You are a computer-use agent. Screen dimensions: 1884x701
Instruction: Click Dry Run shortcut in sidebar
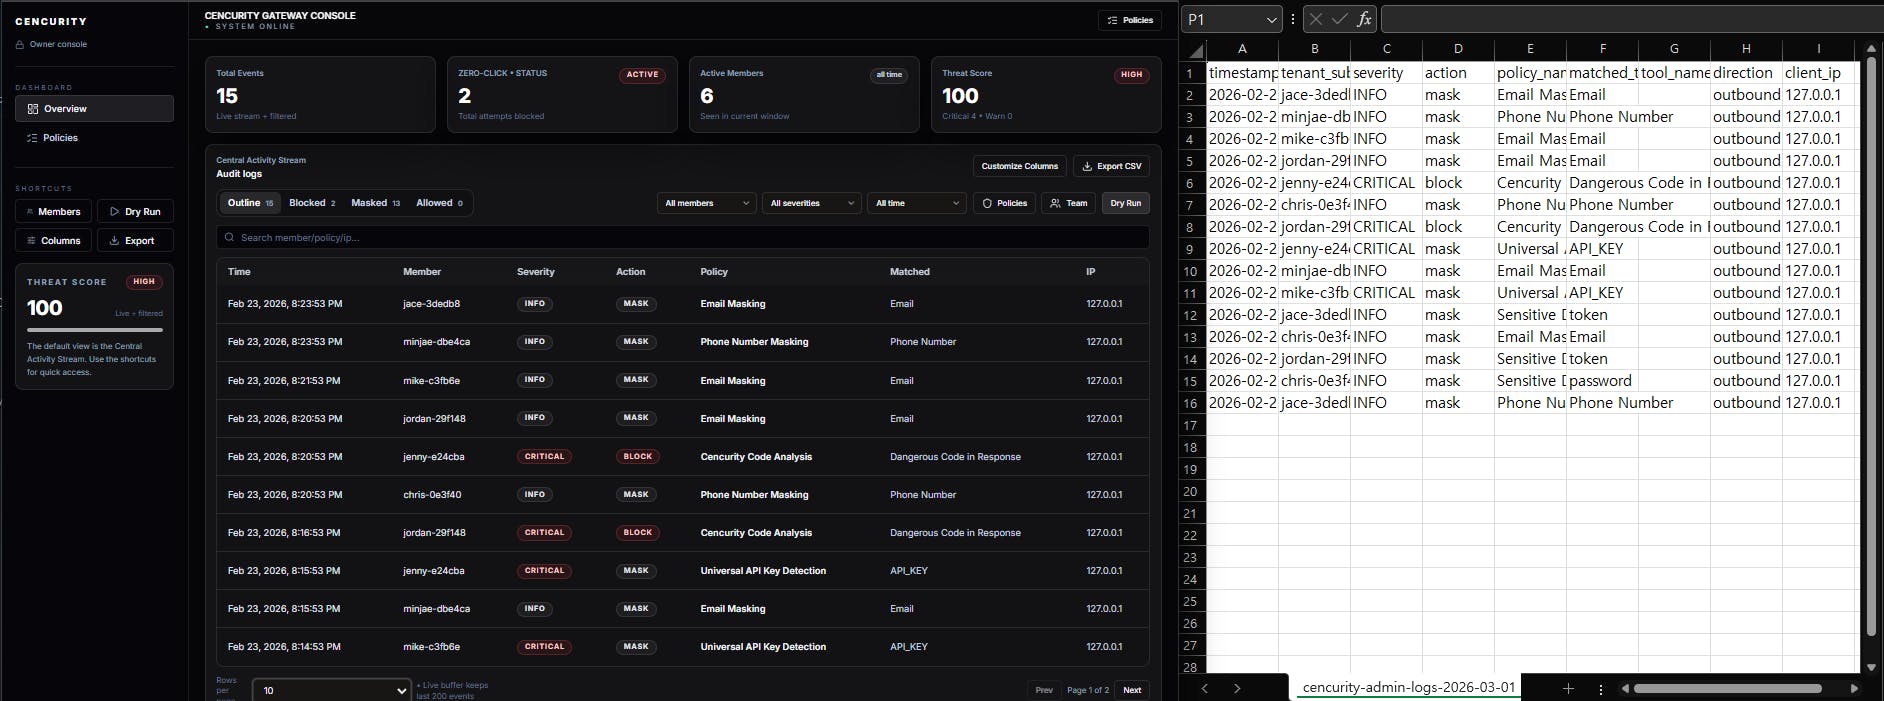135,211
